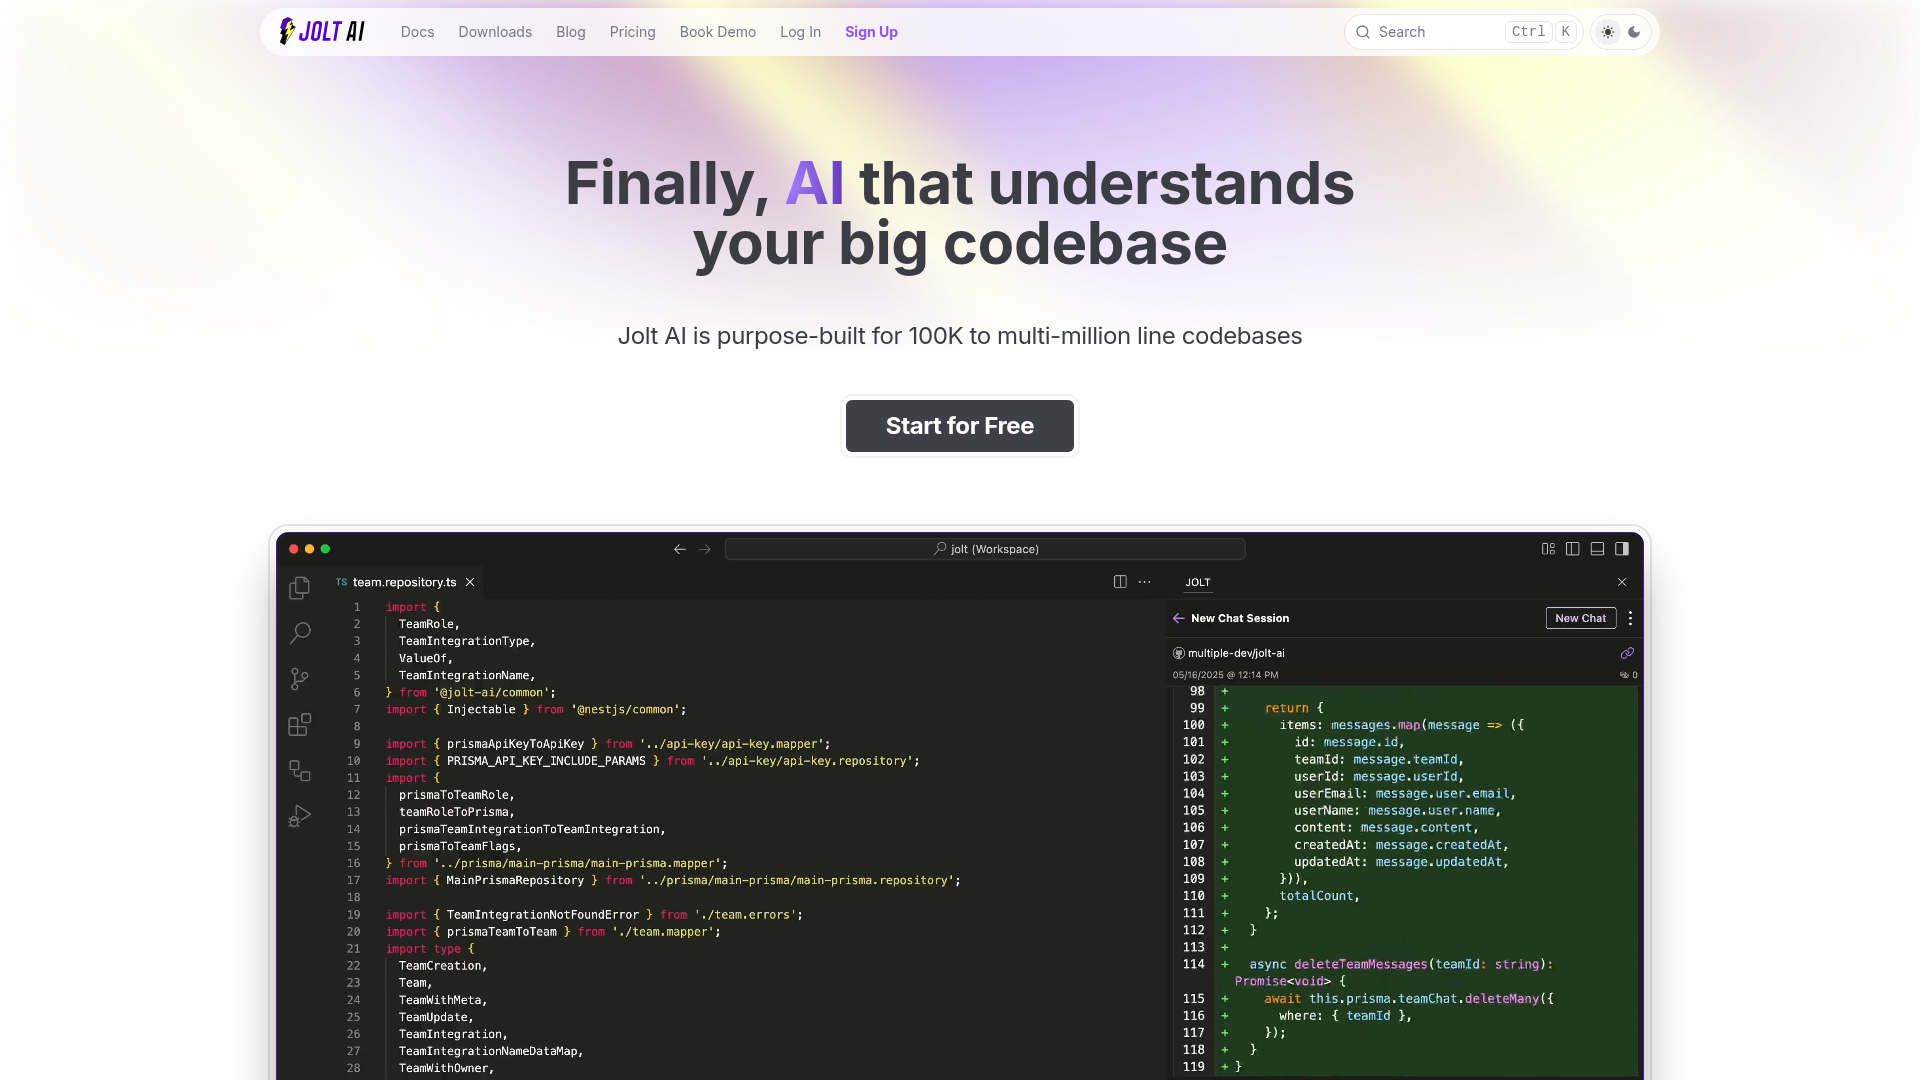This screenshot has width=1920, height=1080.
Task: Switch to light theme sun icon
Action: pyautogui.click(x=1608, y=32)
